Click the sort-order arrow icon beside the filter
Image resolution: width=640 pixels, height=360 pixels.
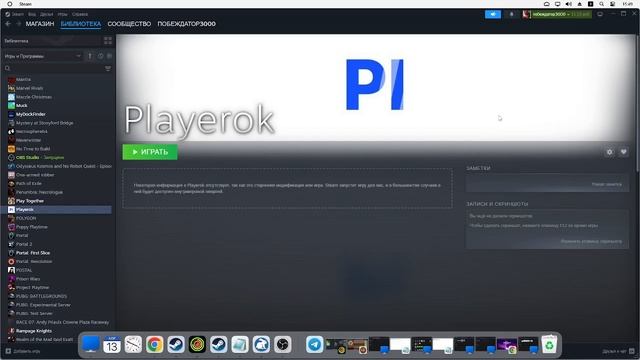point(90,56)
